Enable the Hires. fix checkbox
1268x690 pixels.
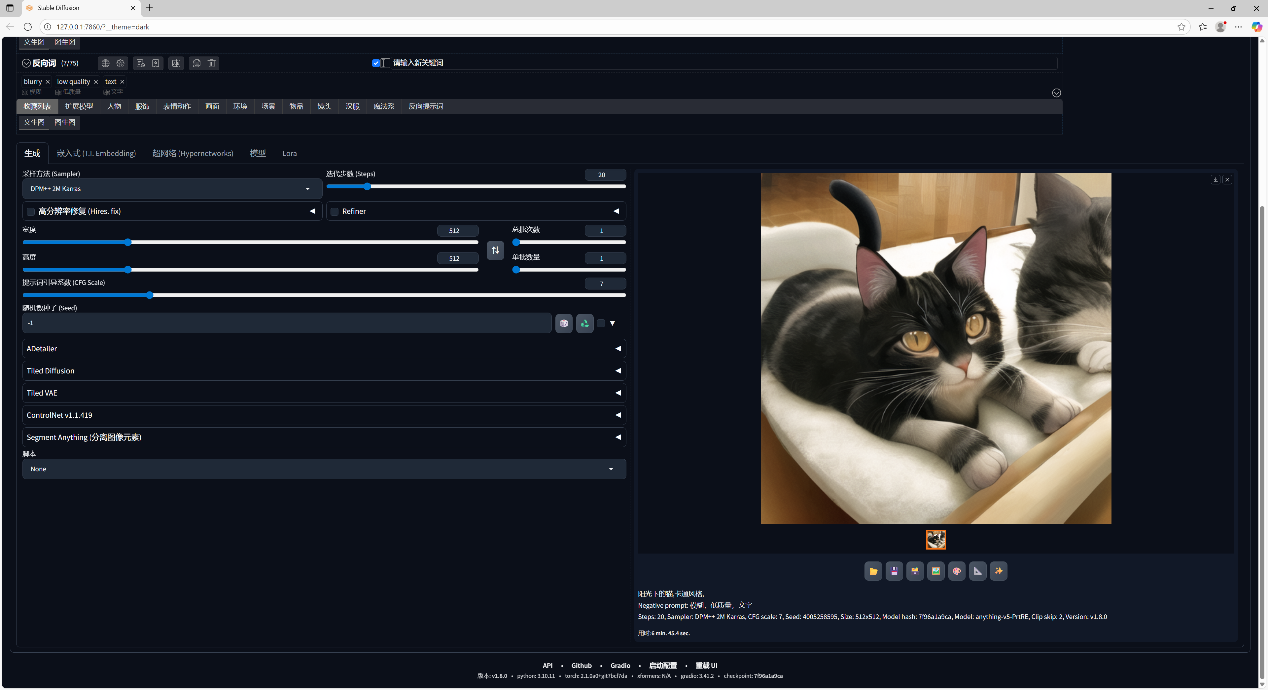tap(31, 212)
